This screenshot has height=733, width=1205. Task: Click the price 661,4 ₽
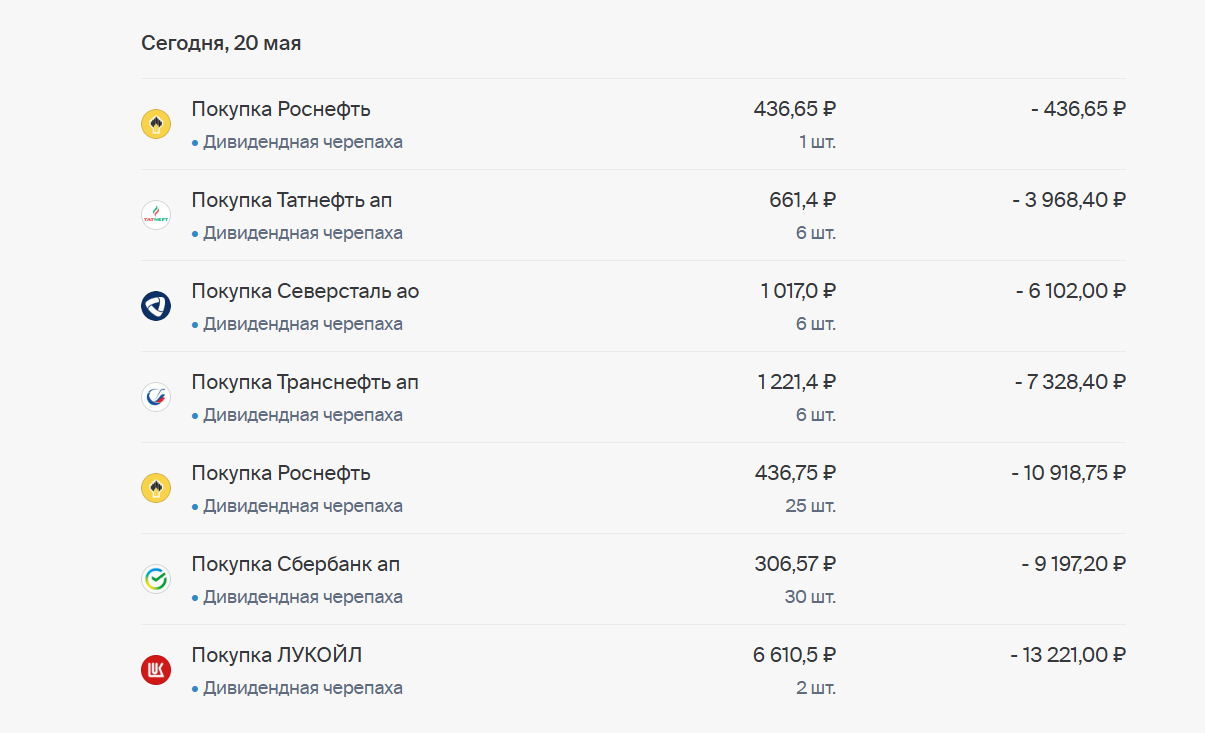click(803, 200)
